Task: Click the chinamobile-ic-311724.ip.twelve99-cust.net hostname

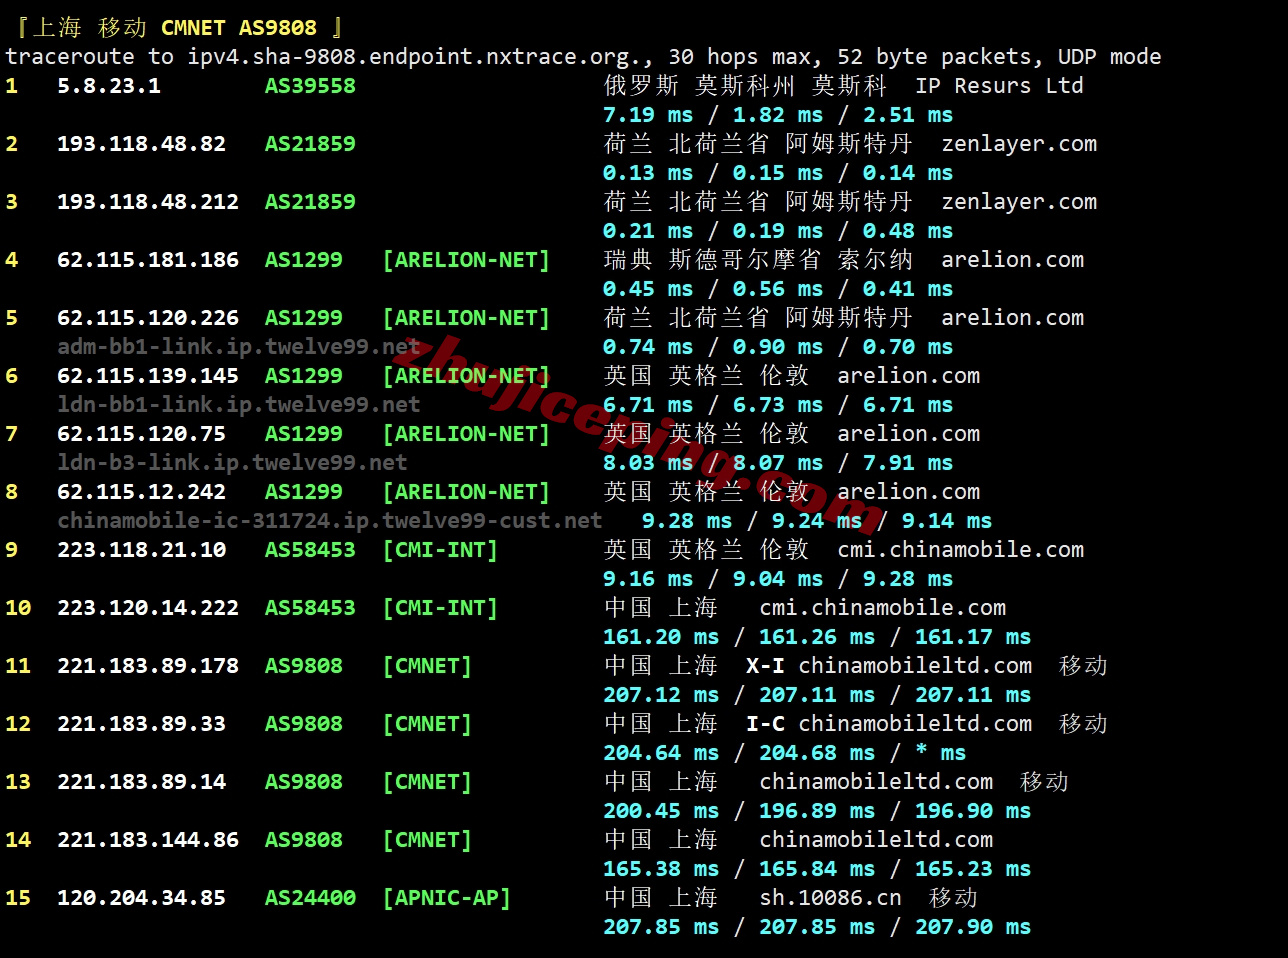Action: [329, 521]
